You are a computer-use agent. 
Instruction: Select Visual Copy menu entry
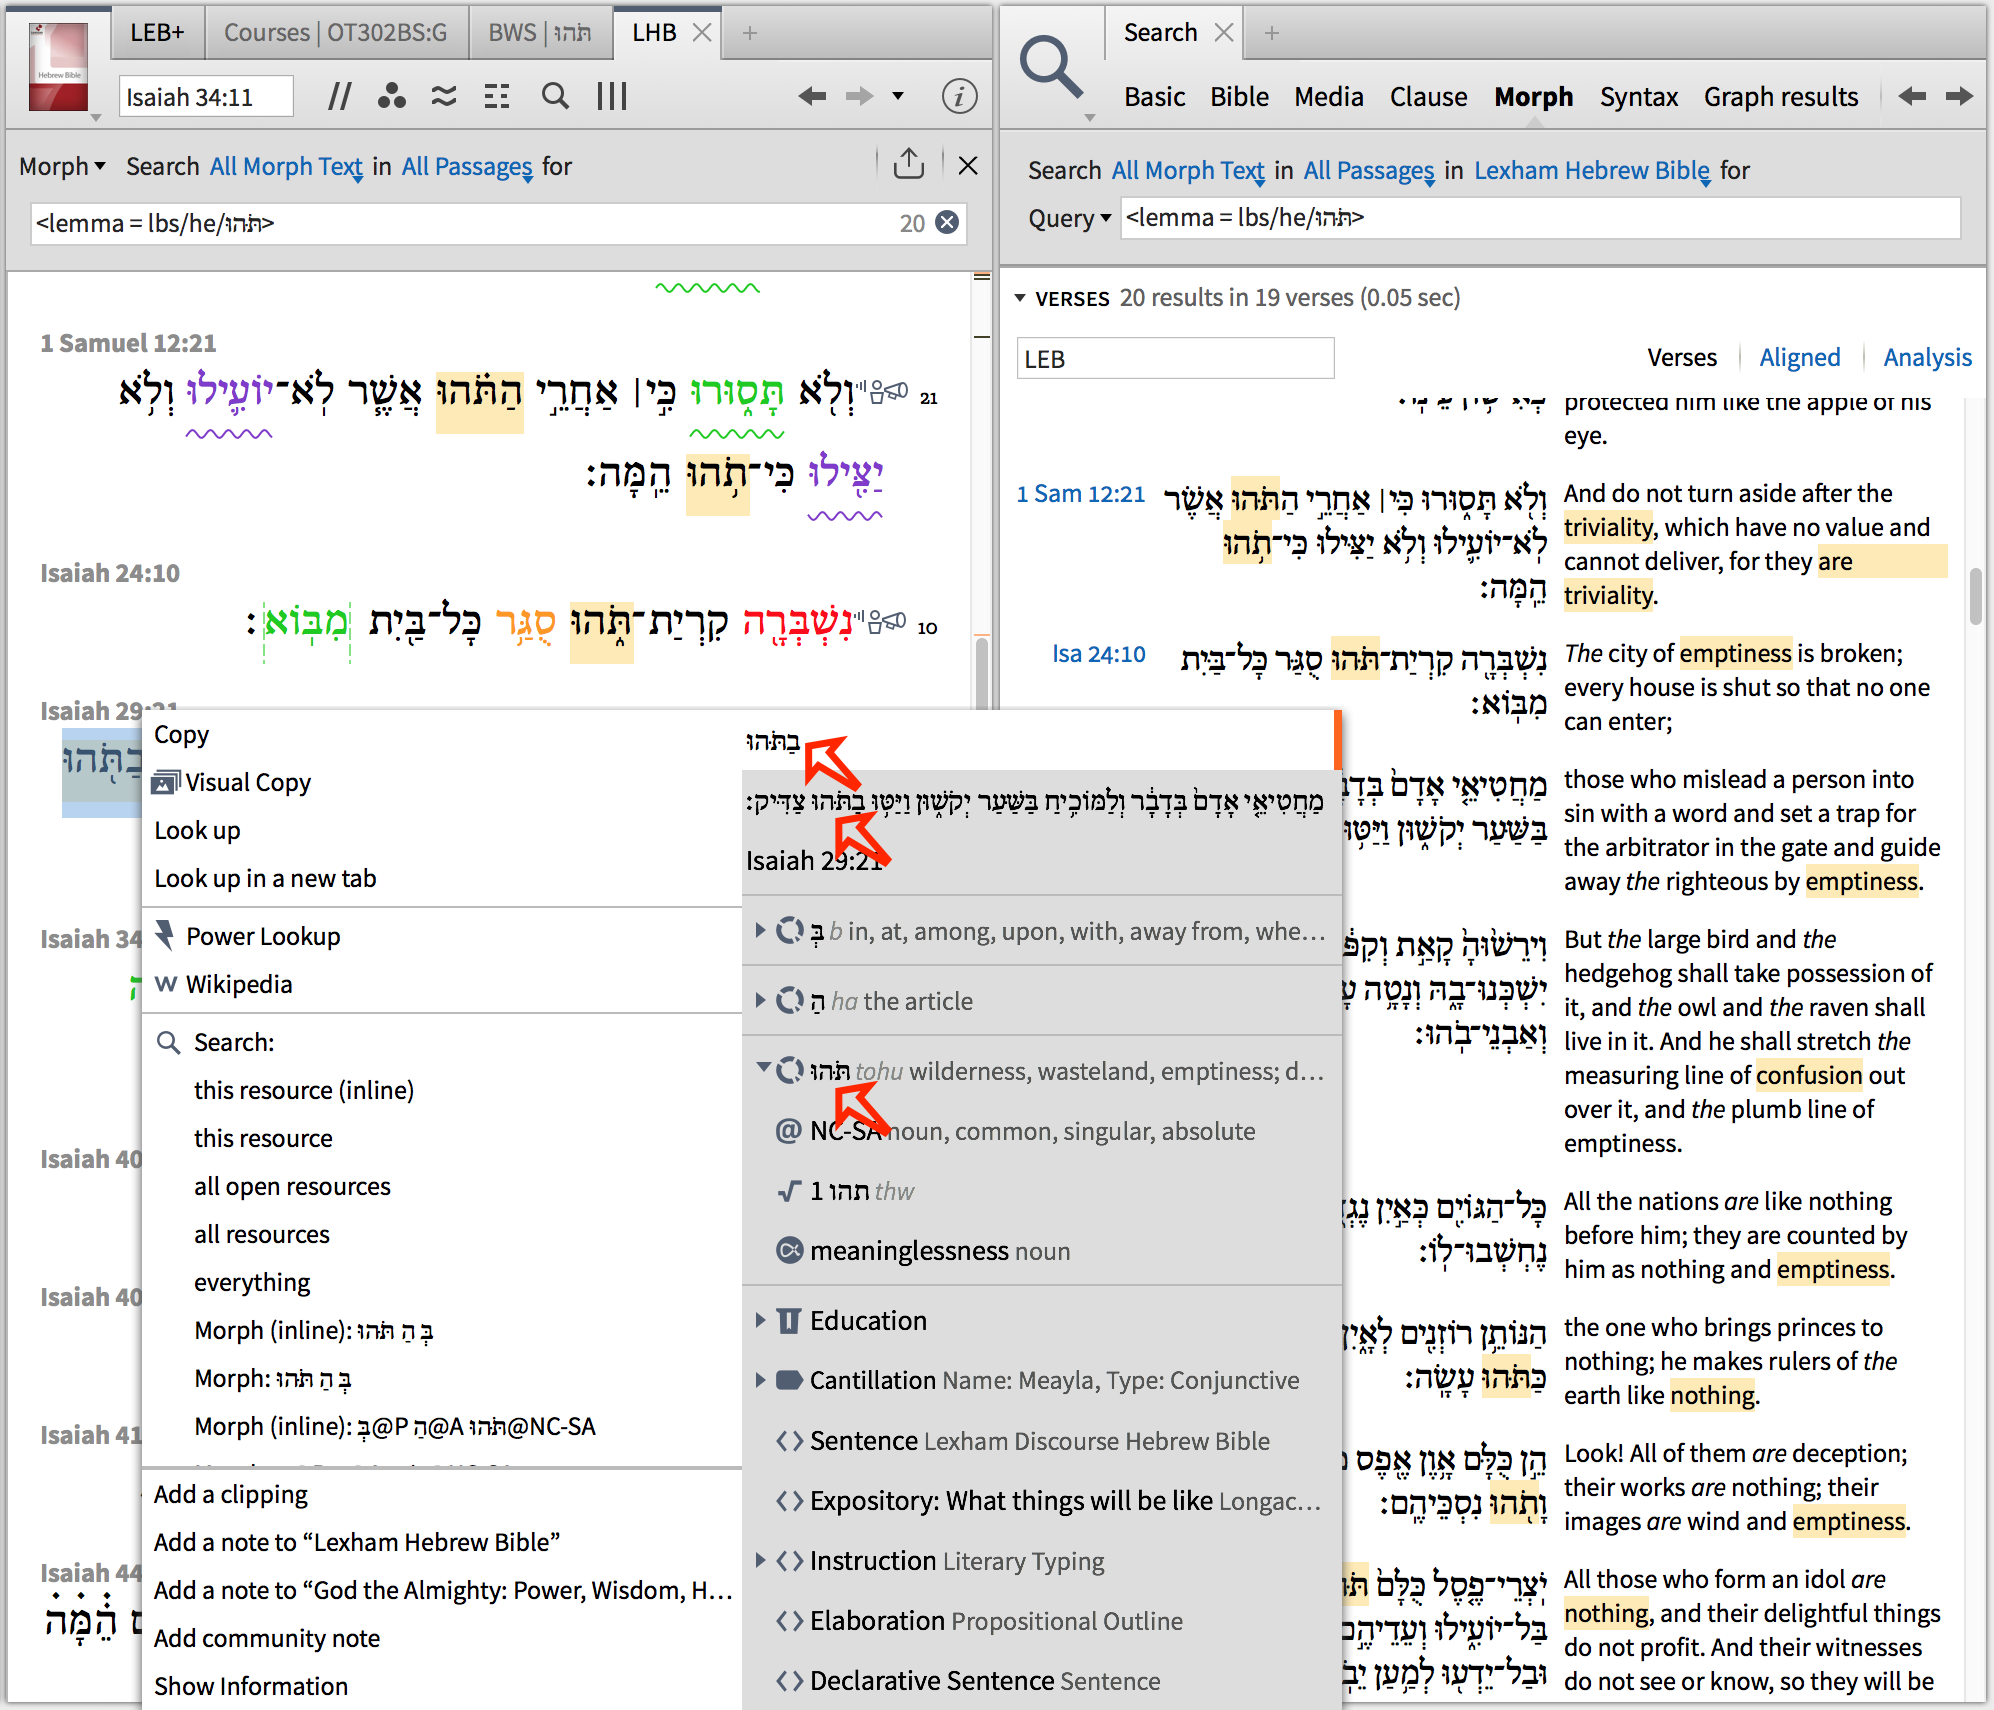247,782
